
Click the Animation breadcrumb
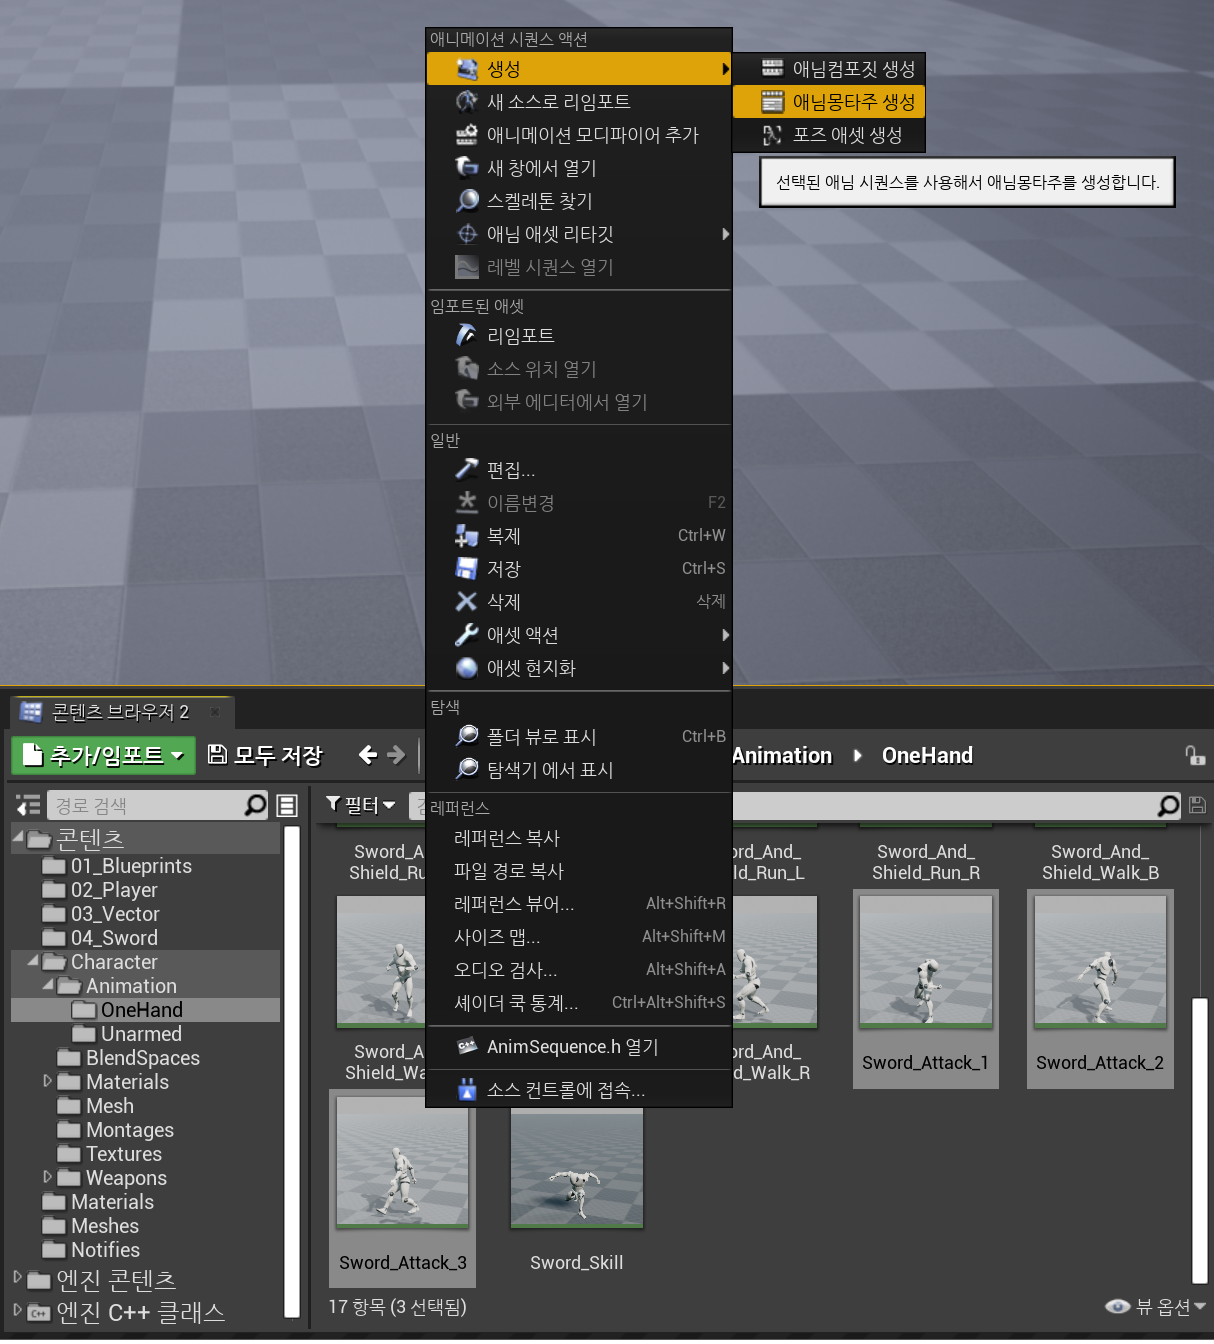click(782, 756)
